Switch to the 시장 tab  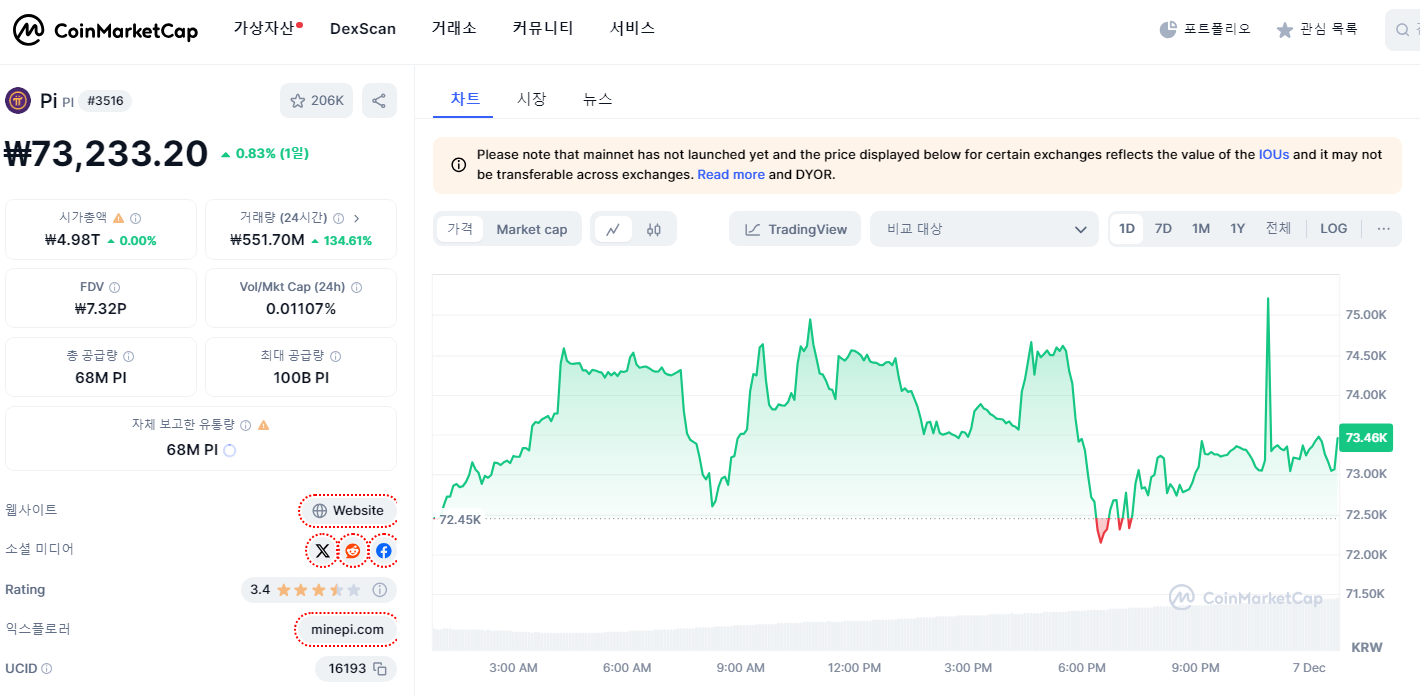click(531, 99)
